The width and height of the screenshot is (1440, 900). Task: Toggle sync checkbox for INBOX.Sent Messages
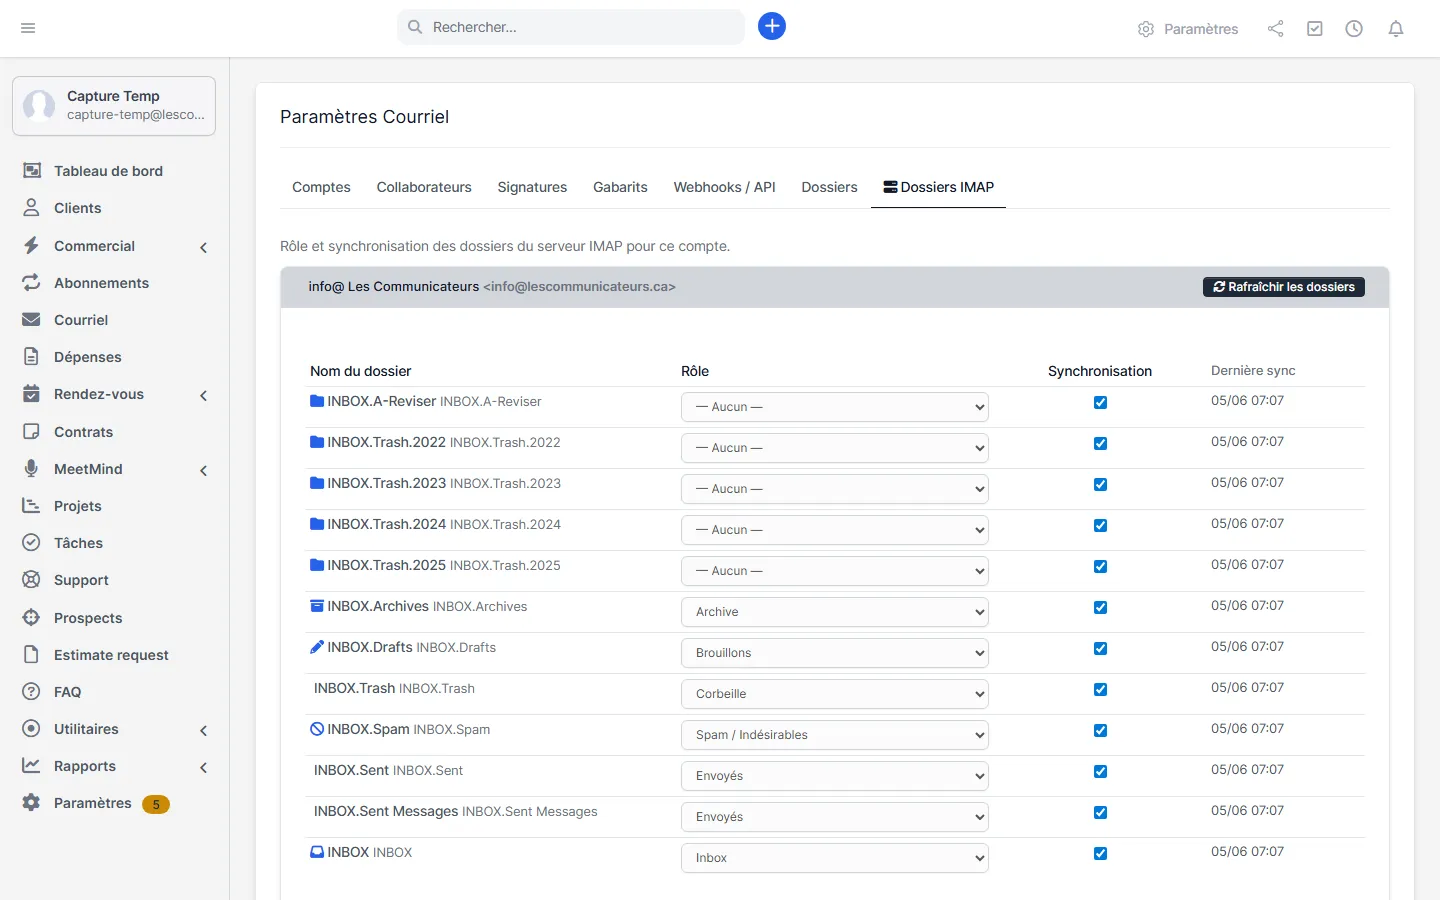click(1100, 812)
